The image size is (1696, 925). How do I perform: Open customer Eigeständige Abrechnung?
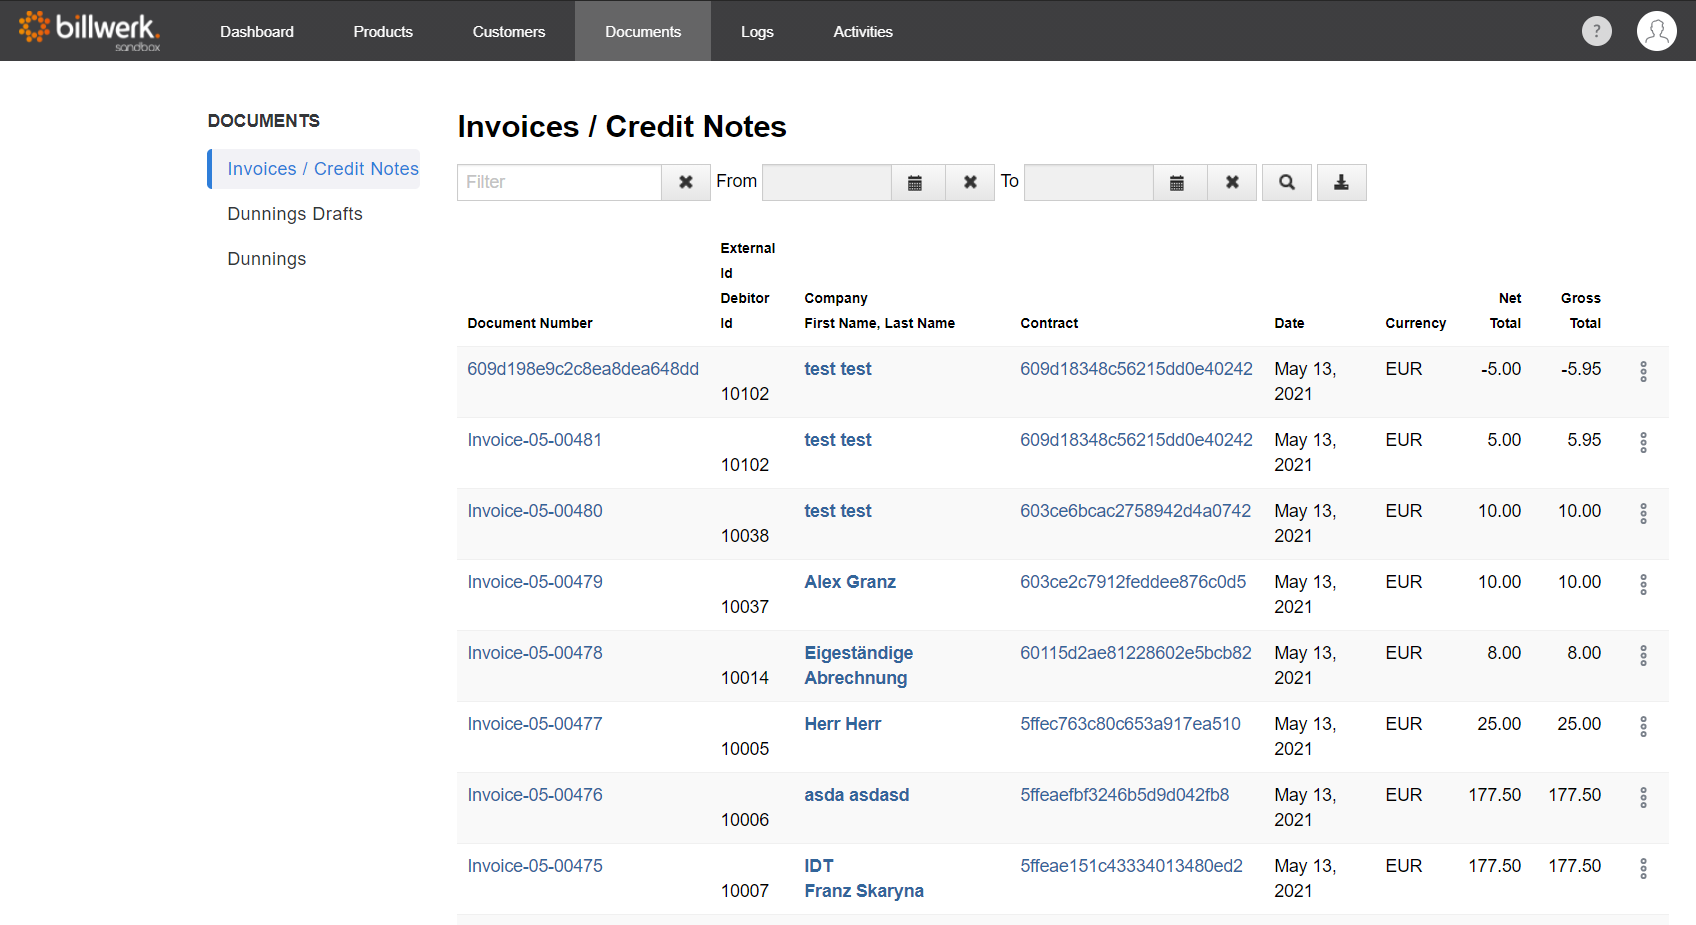[x=859, y=665]
